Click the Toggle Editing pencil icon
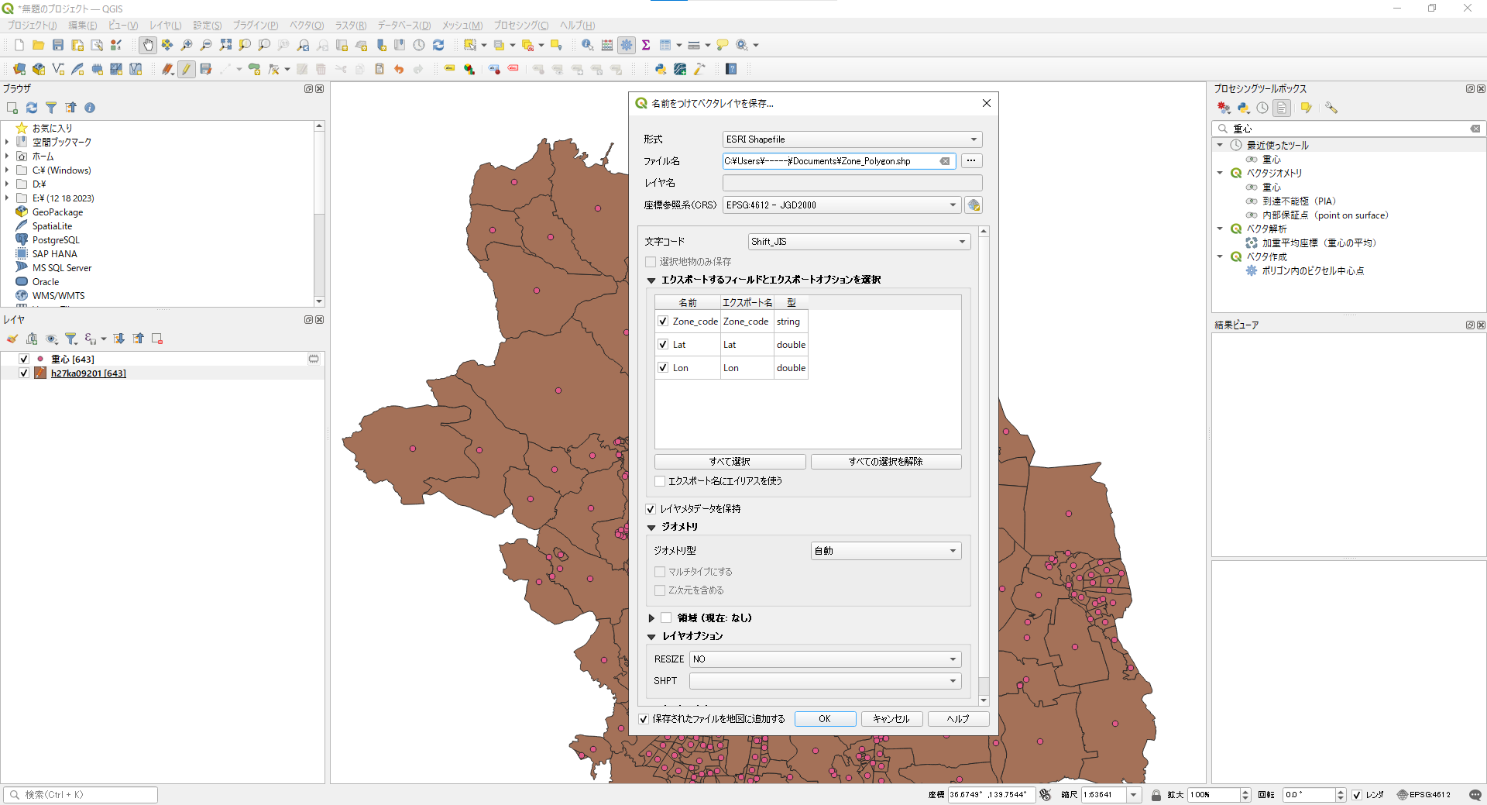Screen dimensions: 1487x805 click(x=186, y=69)
